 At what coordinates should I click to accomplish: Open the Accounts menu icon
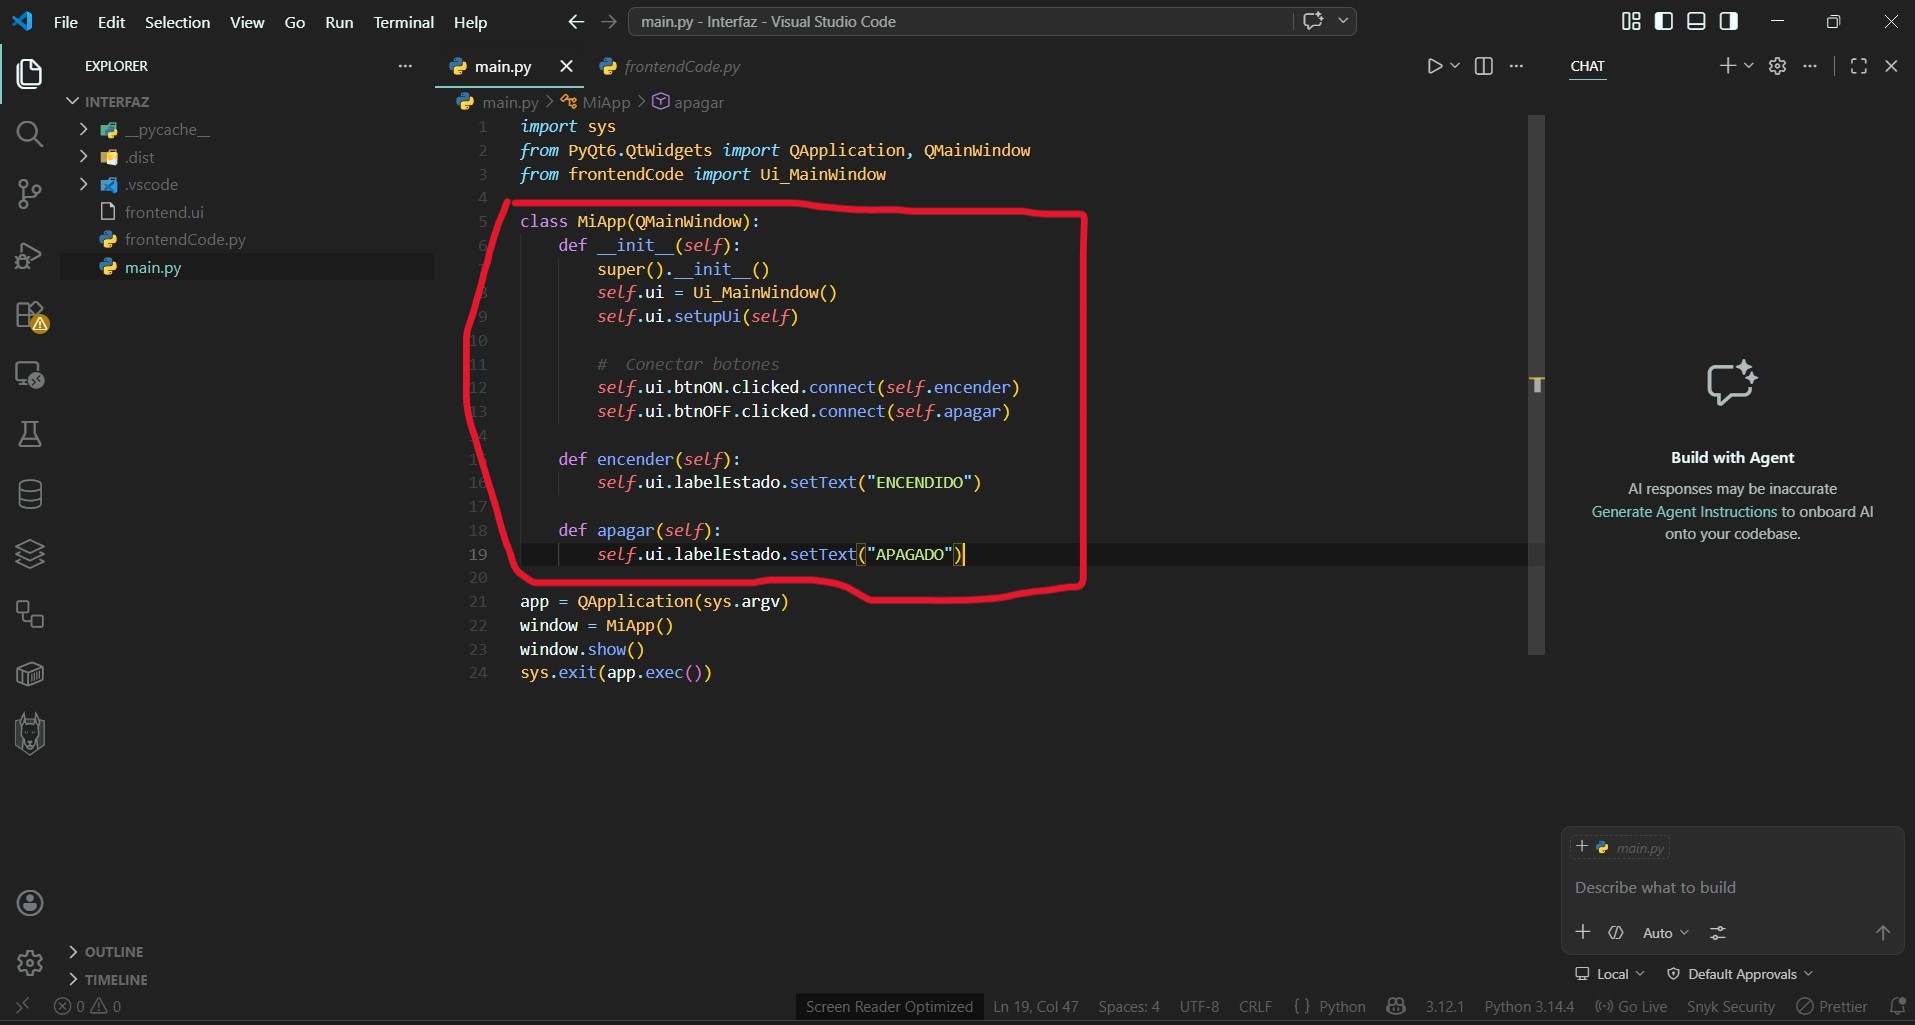click(30, 903)
